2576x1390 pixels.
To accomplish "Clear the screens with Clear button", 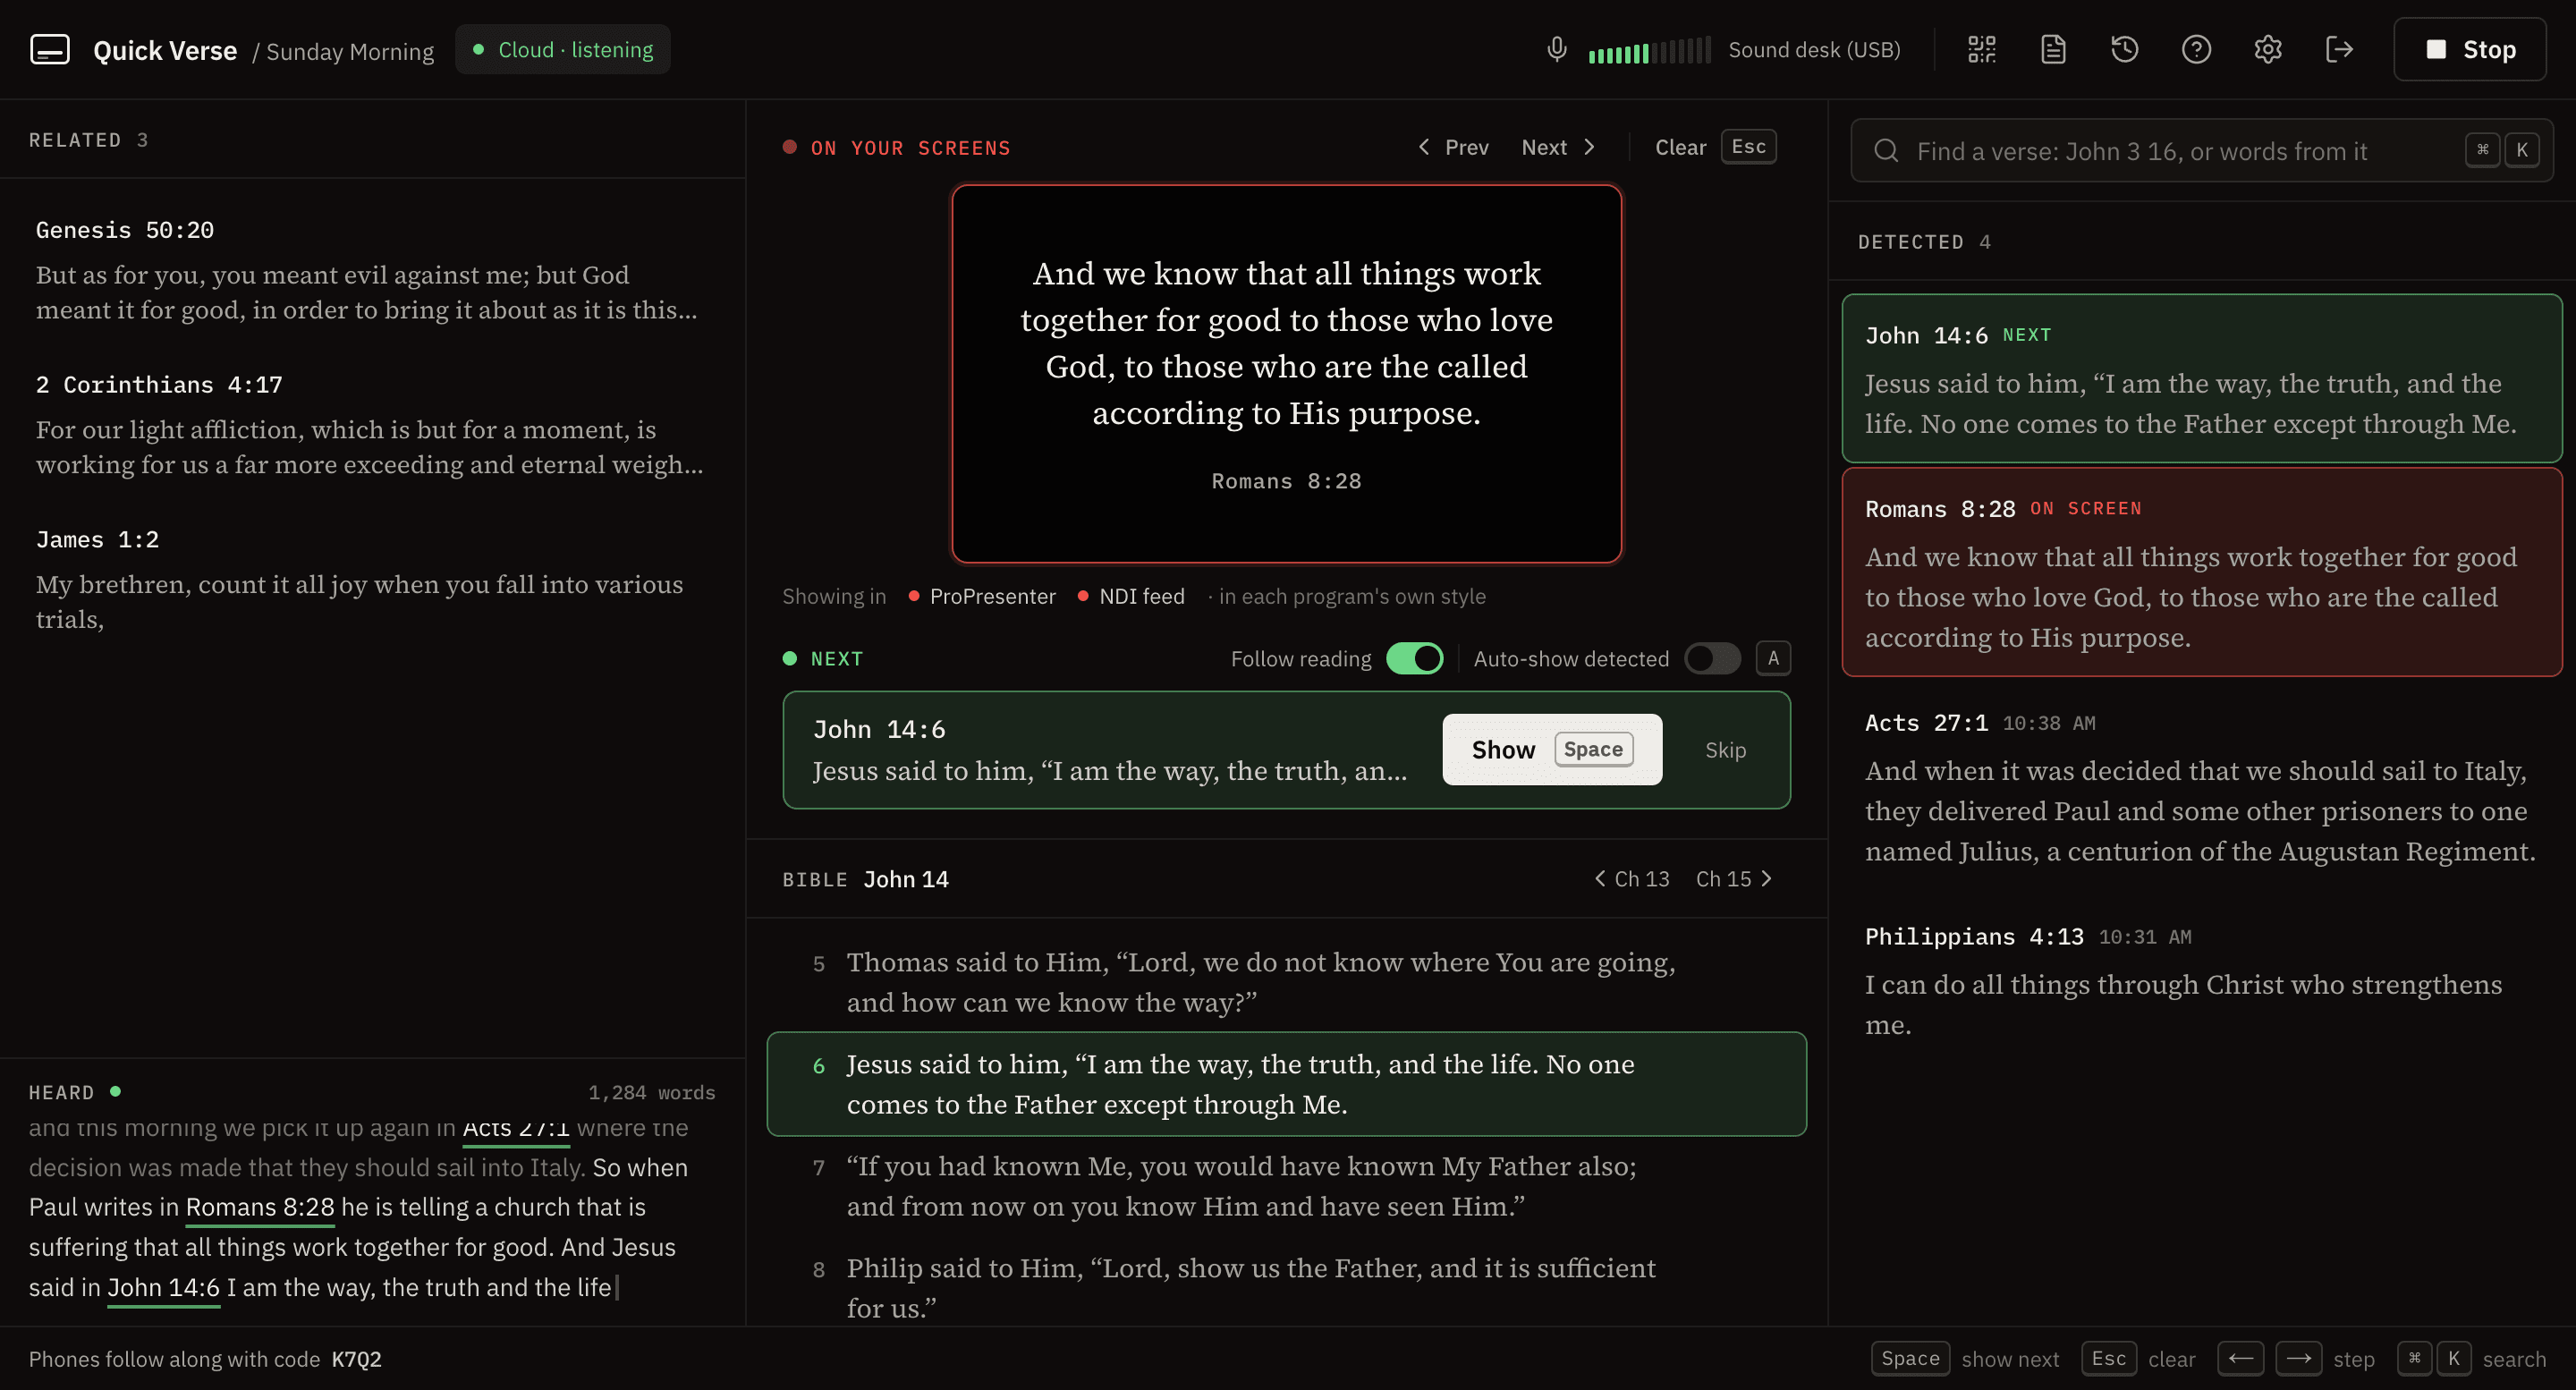I will pyautogui.click(x=1714, y=147).
